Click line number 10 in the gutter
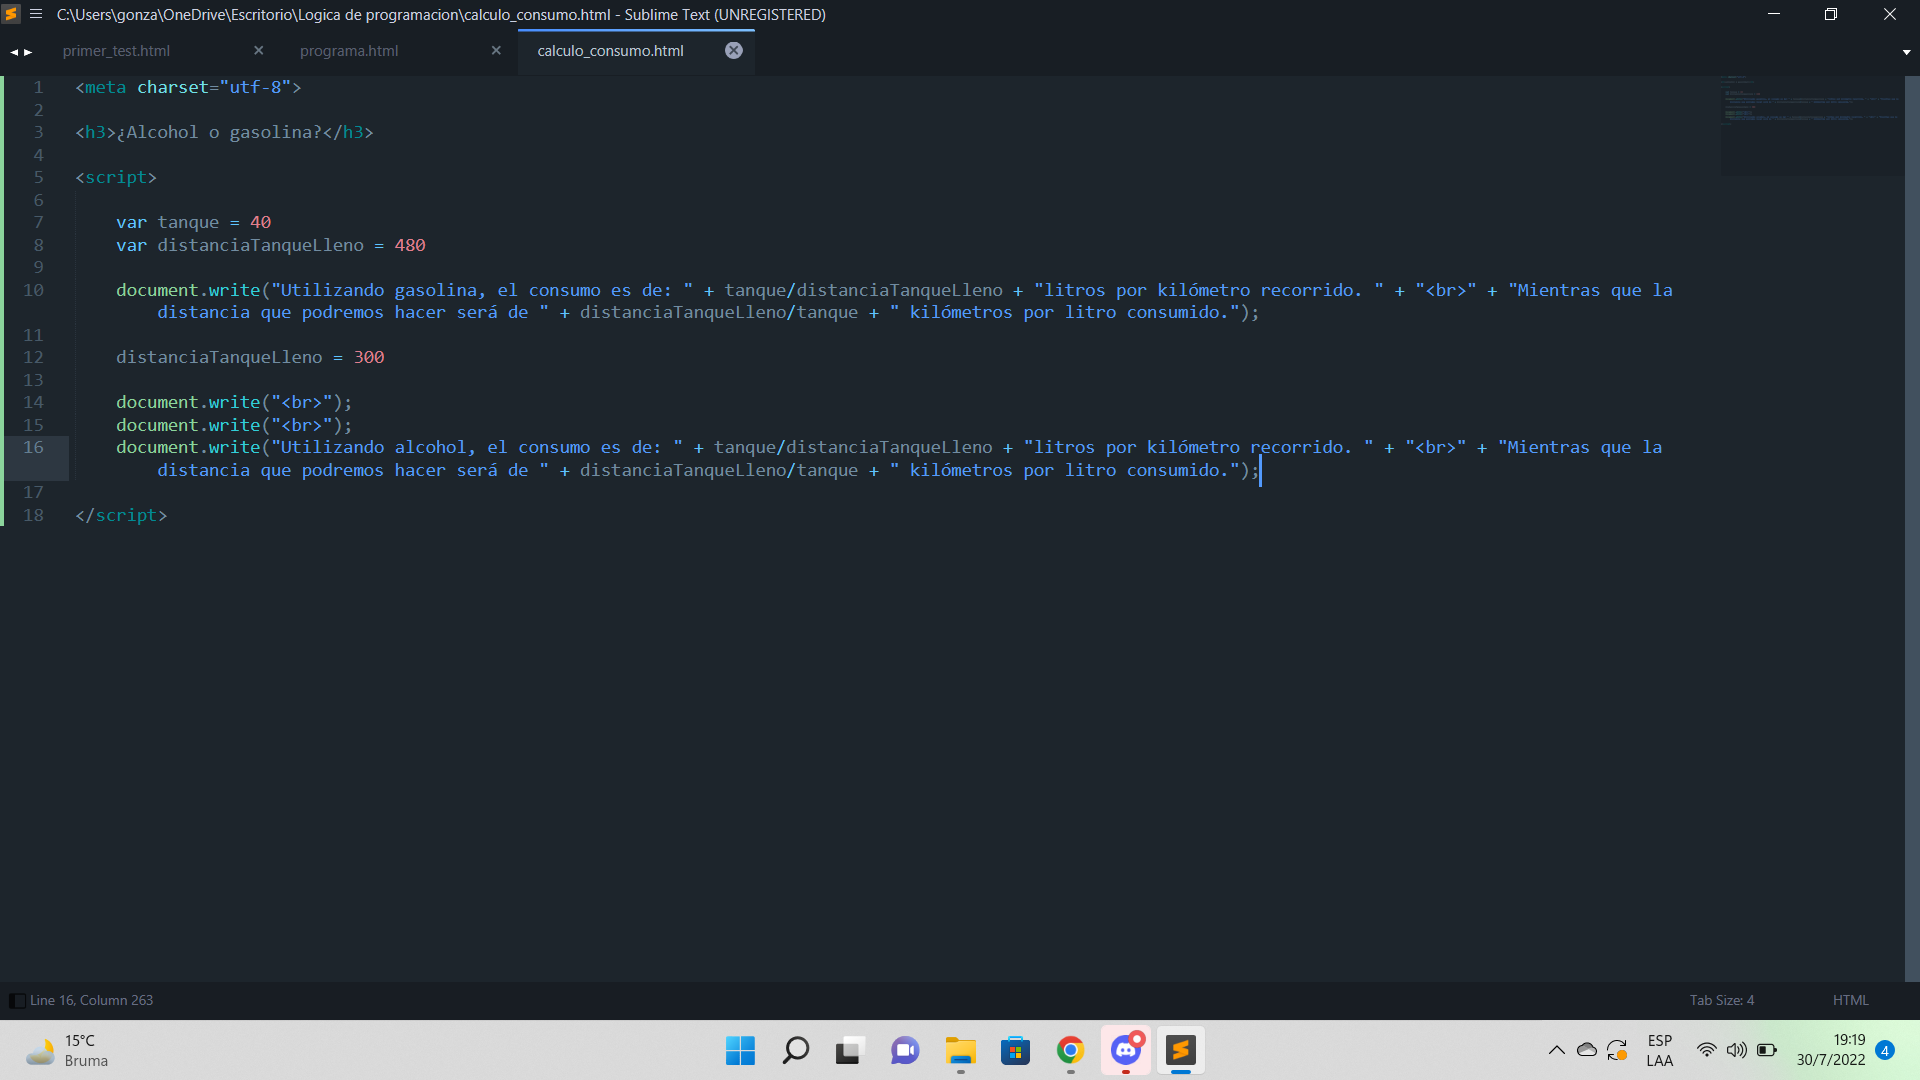The width and height of the screenshot is (1920, 1080). coord(33,290)
